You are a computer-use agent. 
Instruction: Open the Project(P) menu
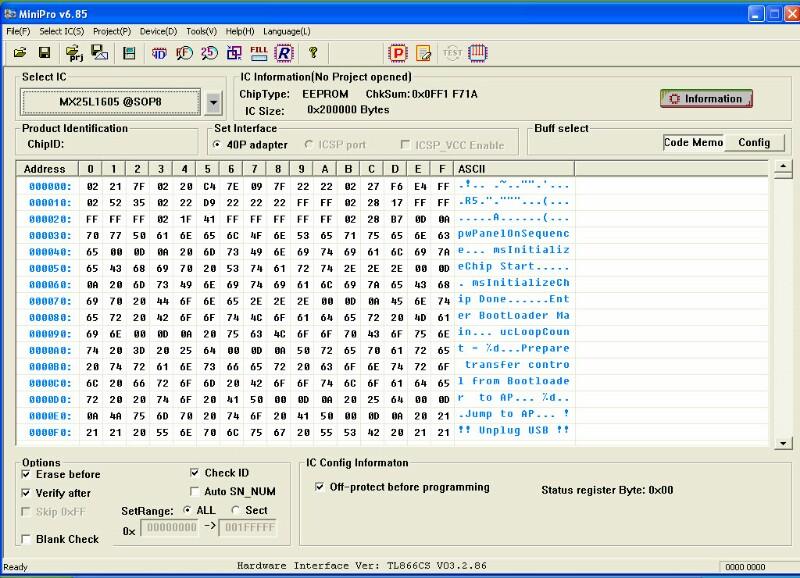112,32
